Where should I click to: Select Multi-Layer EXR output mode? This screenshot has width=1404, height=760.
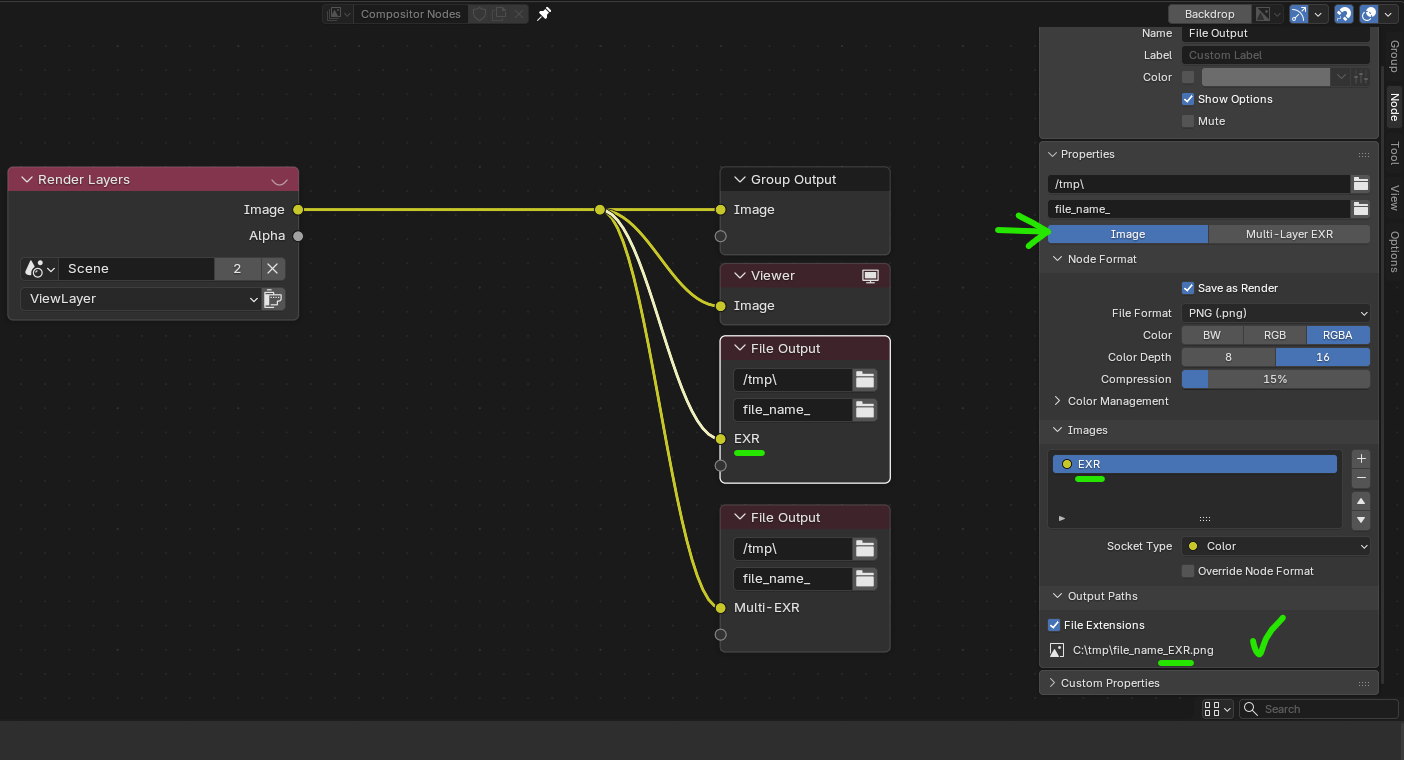(1289, 234)
